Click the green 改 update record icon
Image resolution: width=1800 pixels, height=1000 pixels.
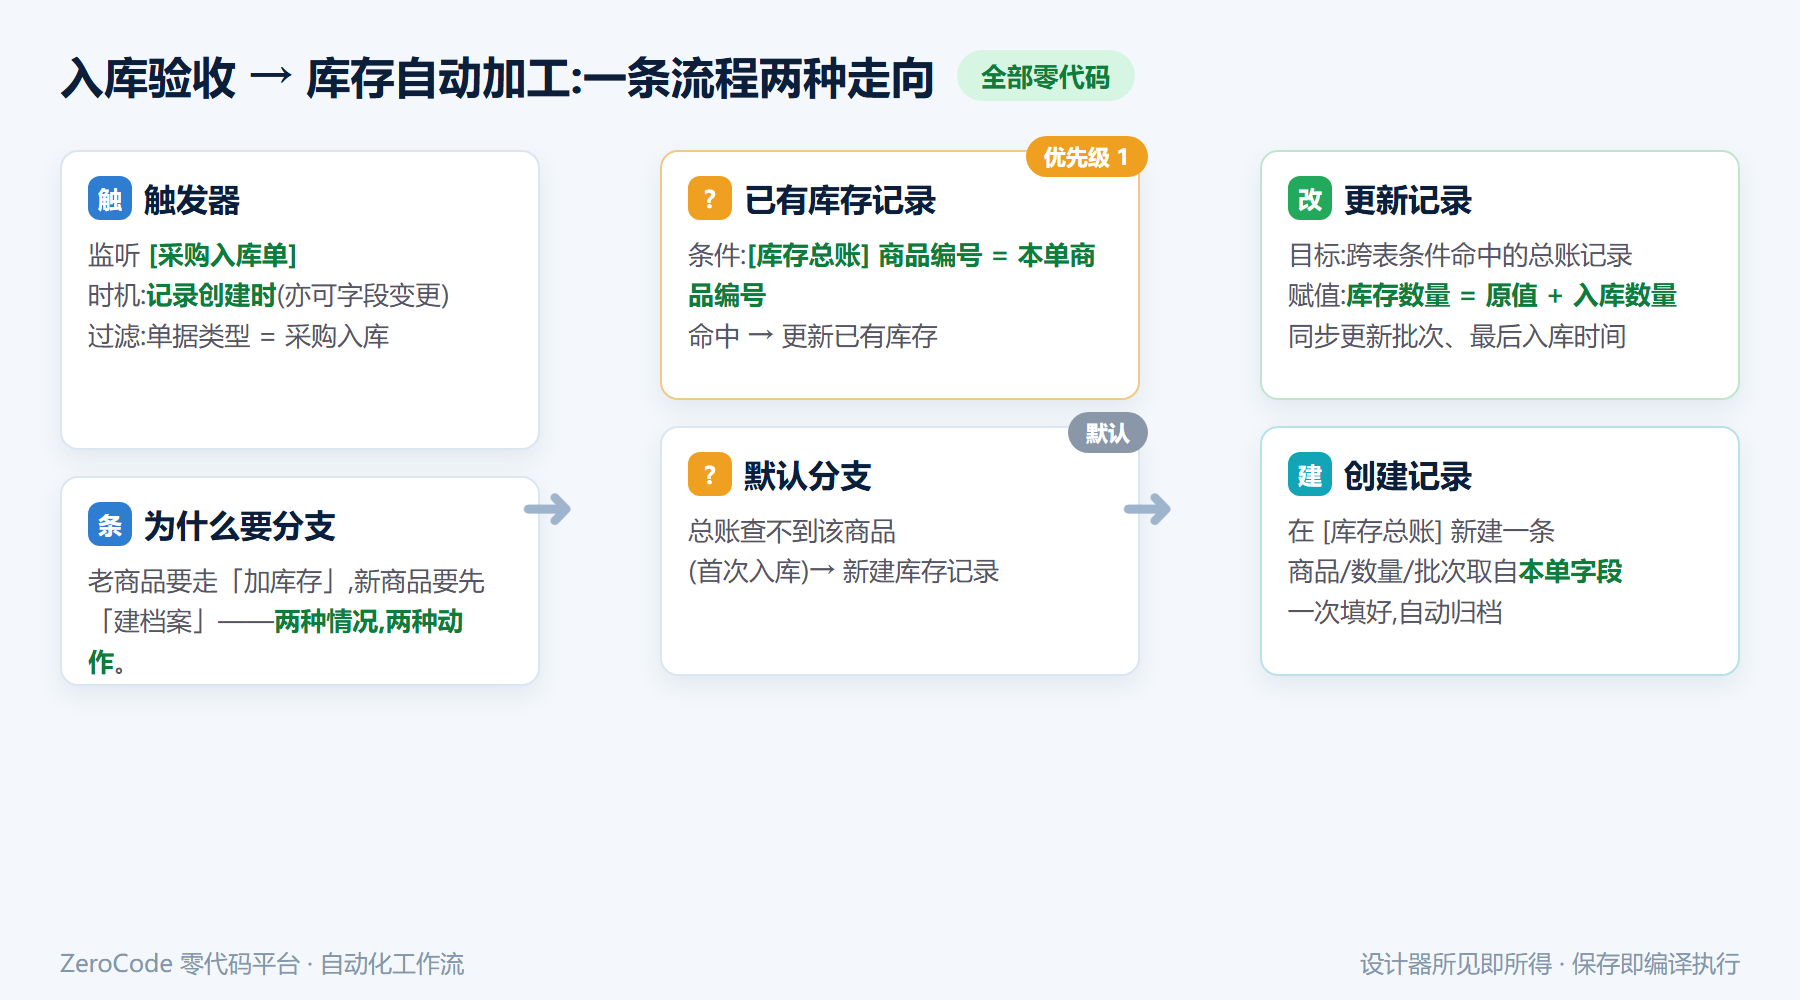click(x=1310, y=198)
